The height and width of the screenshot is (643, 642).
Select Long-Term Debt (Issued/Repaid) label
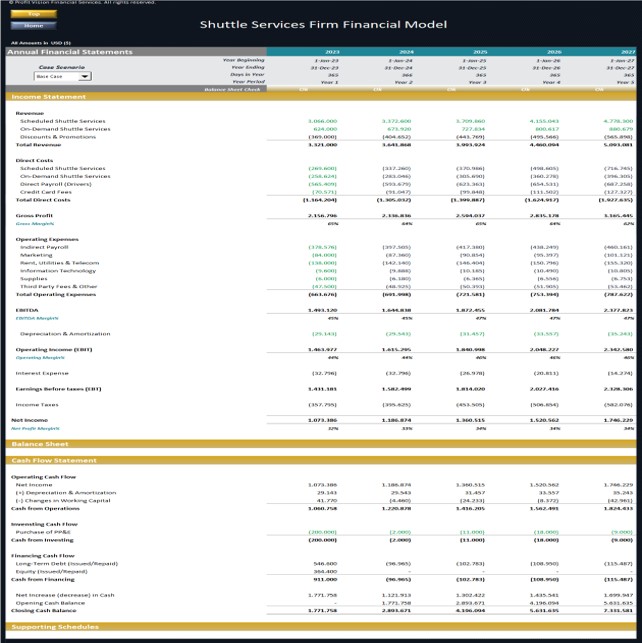67,563
